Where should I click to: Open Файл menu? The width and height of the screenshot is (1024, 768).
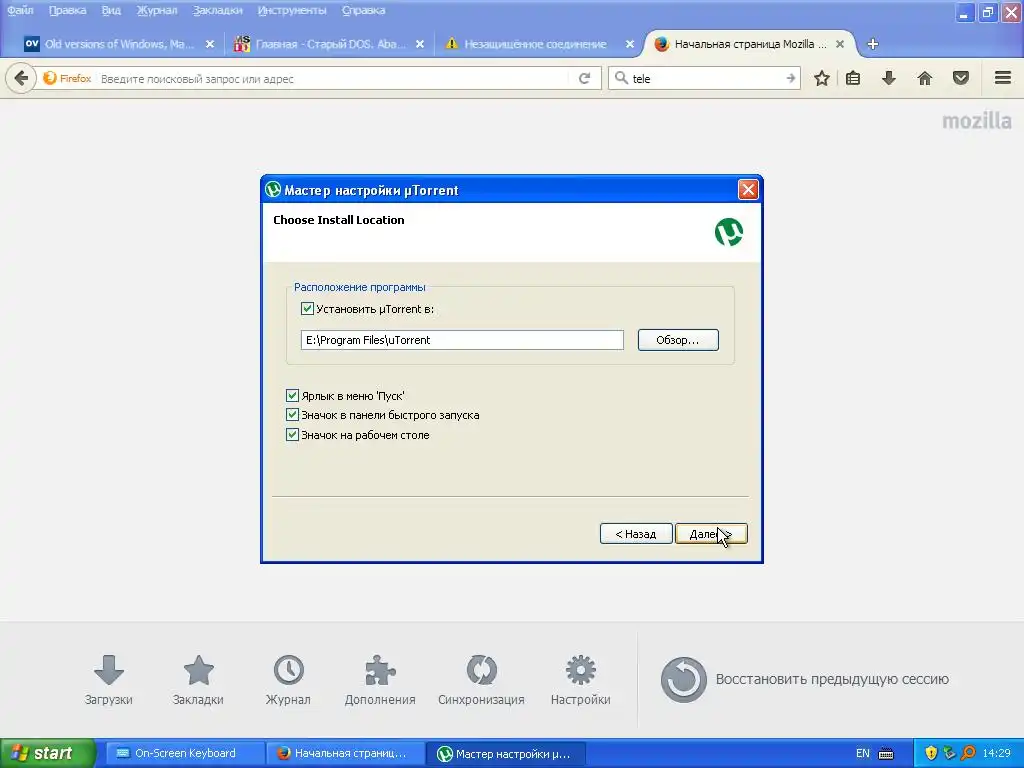tap(20, 10)
